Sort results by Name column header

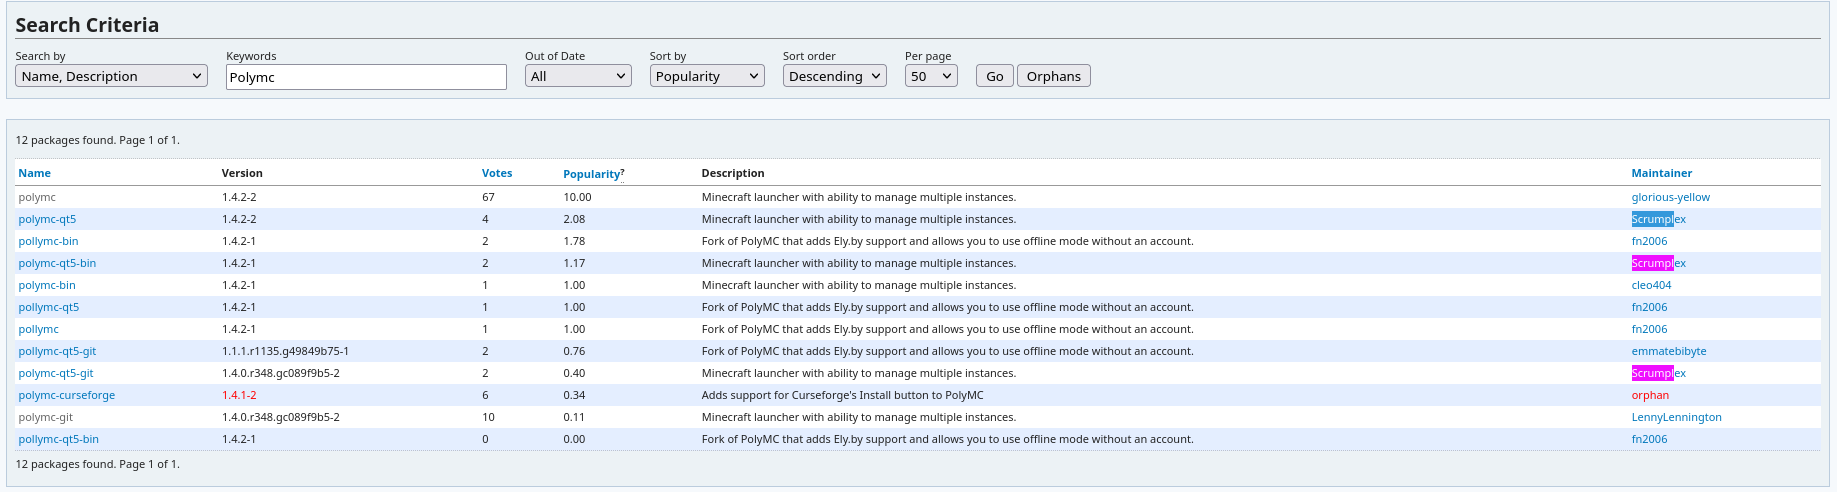pos(34,173)
